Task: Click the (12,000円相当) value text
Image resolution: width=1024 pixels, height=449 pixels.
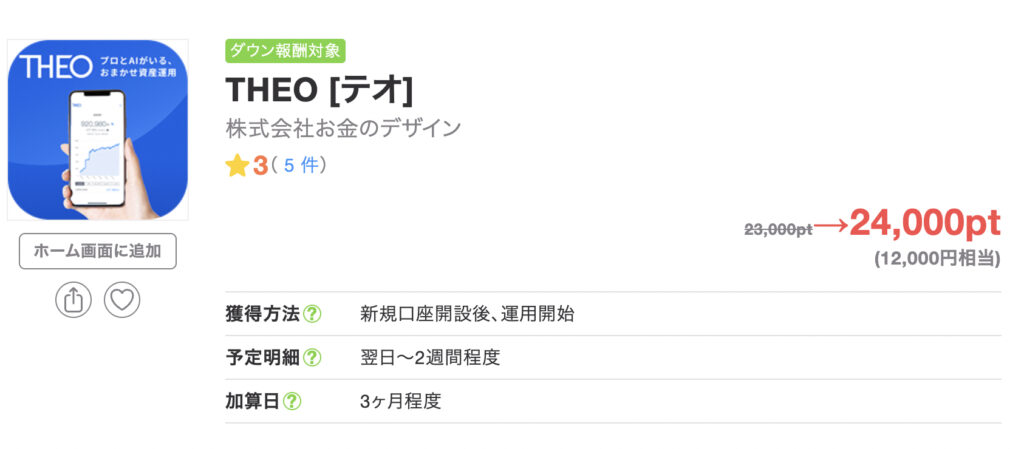Action: pyautogui.click(x=937, y=259)
